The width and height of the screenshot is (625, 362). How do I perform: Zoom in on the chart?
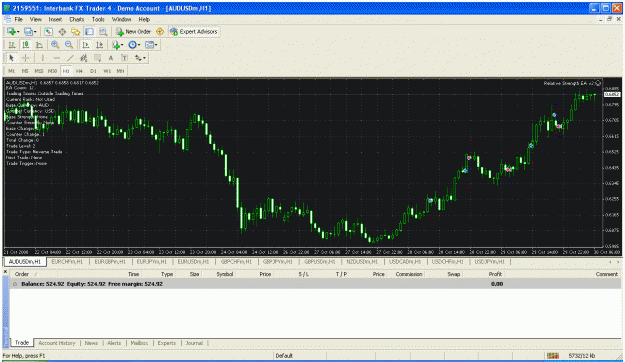[x=55, y=45]
